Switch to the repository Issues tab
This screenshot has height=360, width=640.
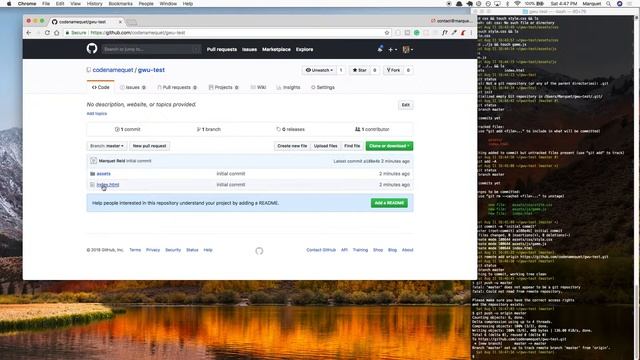click(133, 87)
